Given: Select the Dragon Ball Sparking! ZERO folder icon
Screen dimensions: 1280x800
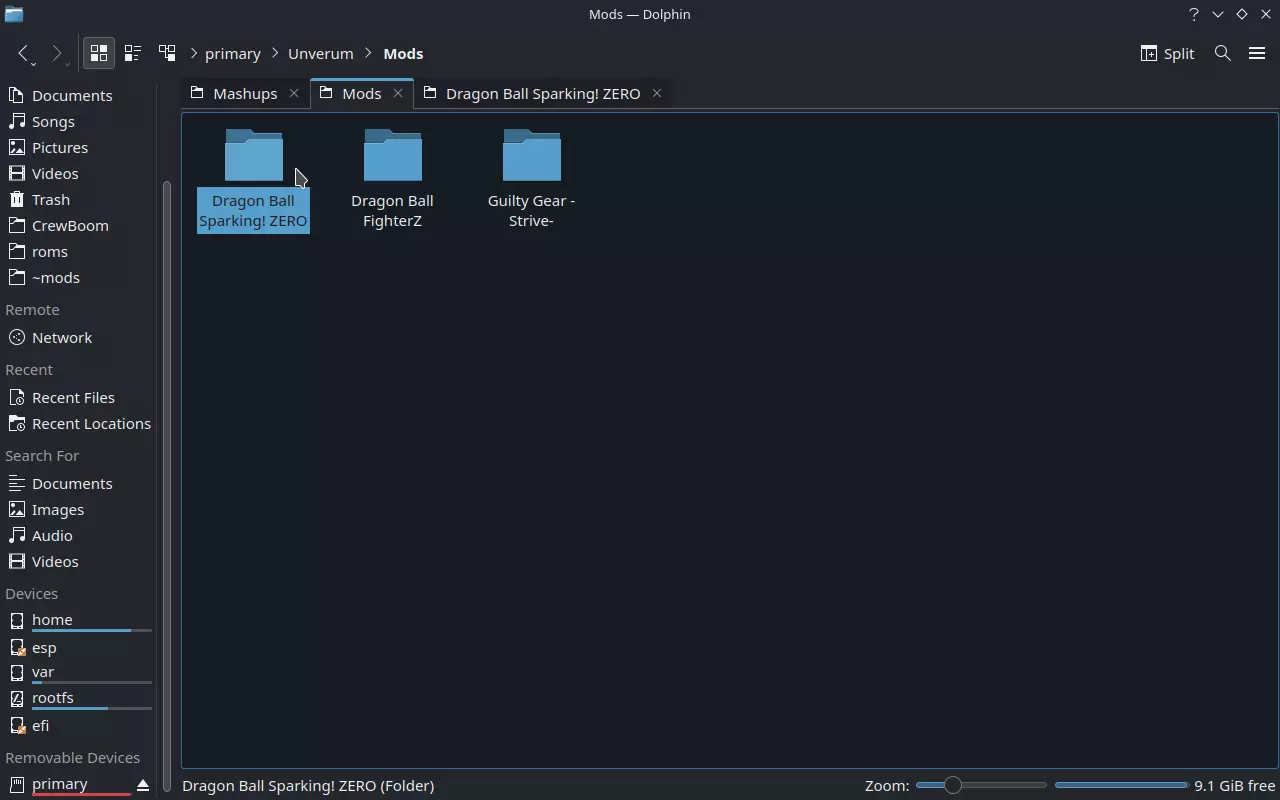Looking at the screenshot, I should (x=254, y=155).
